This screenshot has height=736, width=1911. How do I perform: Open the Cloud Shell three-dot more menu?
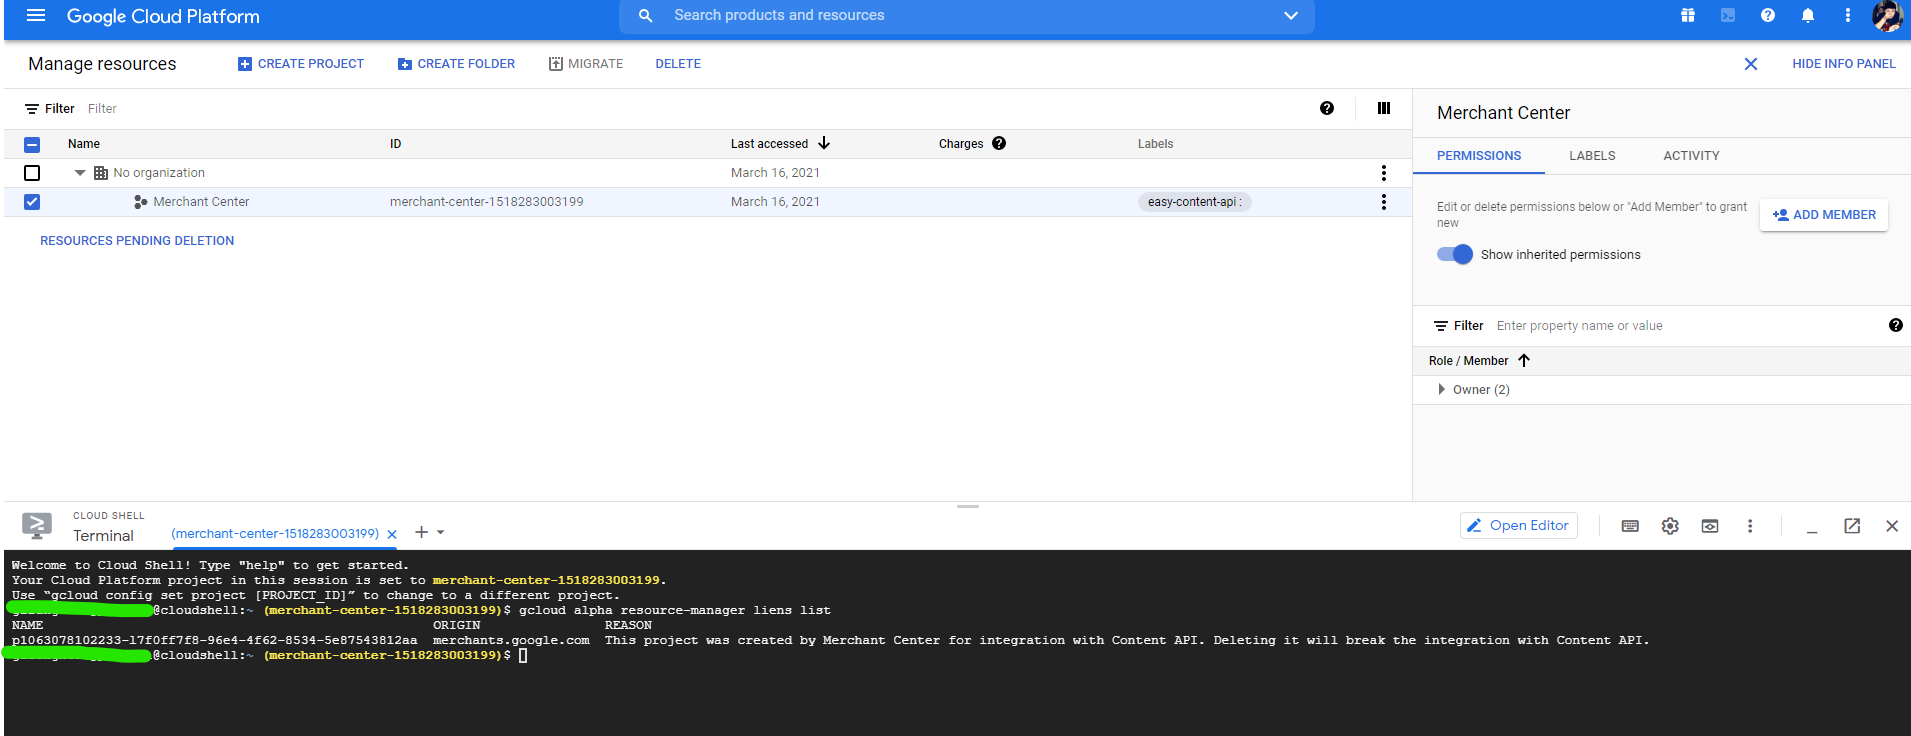[1750, 526]
